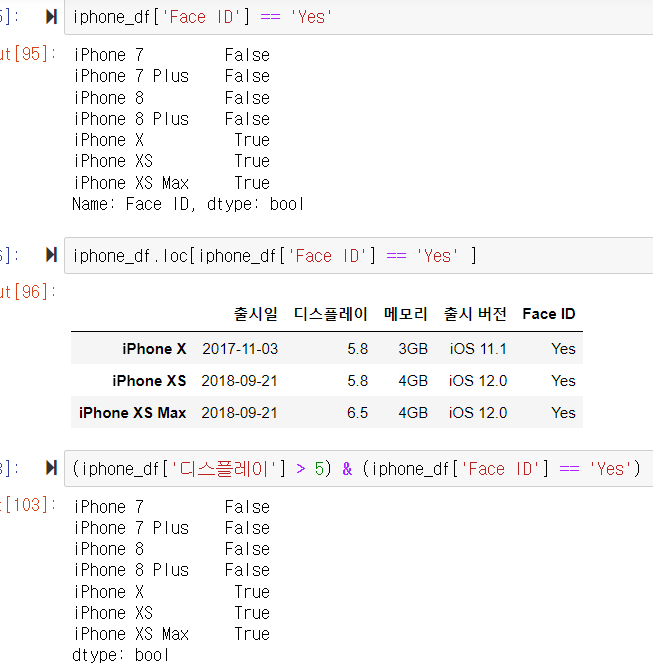Click the final 'dtype: bool' line
Image resolution: width=653 pixels, height=670 pixels.
click(x=121, y=655)
